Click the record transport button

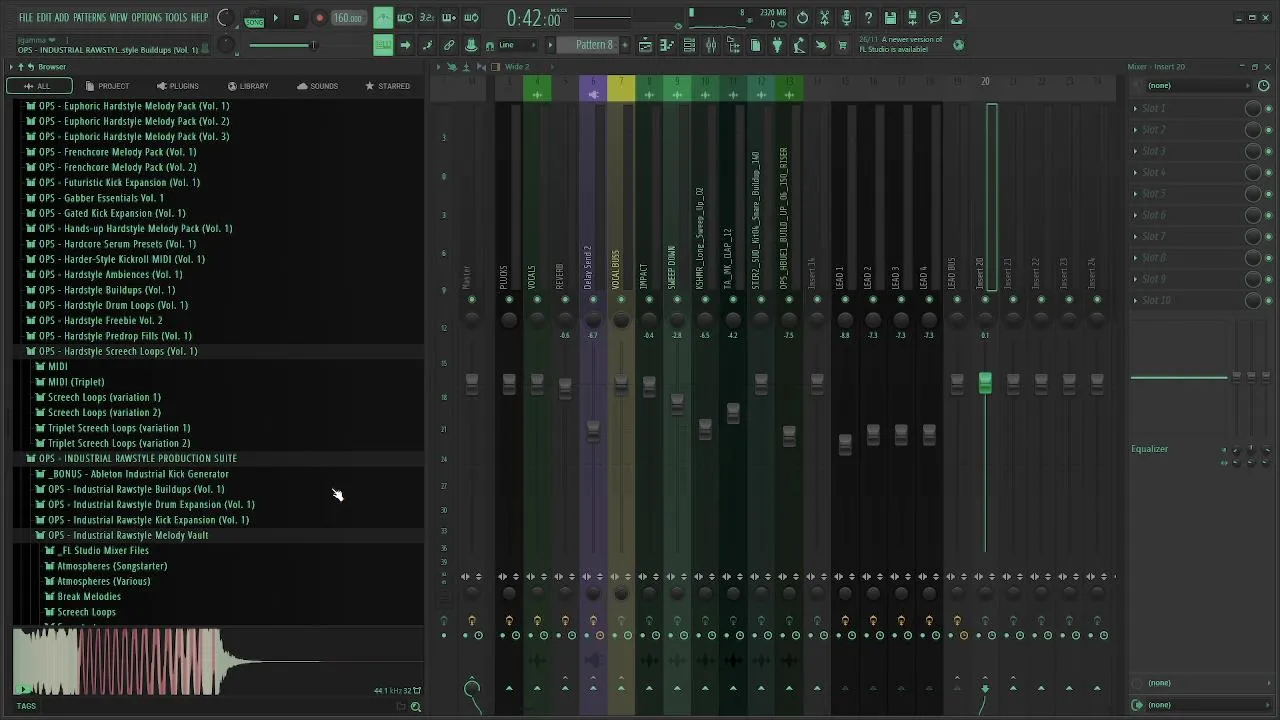(x=319, y=17)
